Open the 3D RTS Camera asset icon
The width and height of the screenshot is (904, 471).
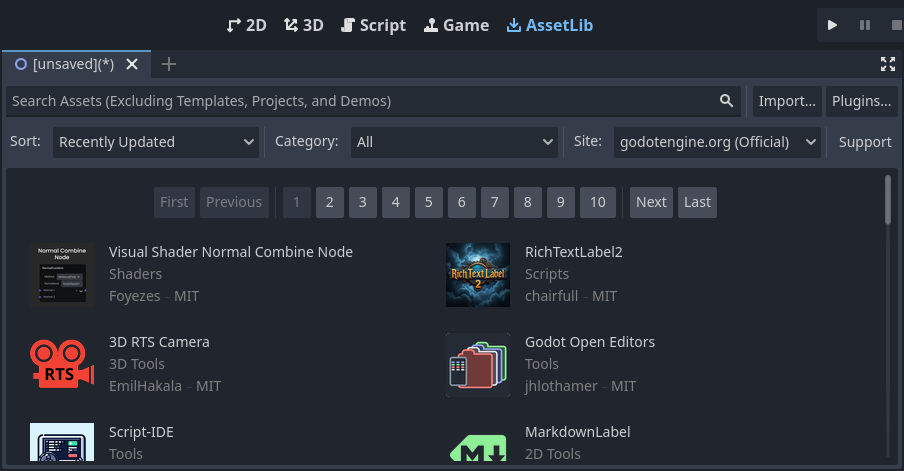62,365
